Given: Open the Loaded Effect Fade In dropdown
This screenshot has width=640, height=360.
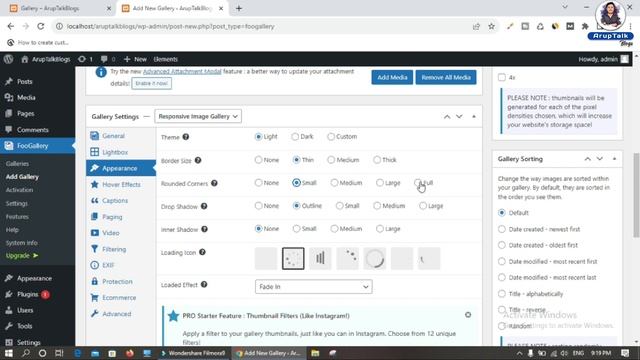Looking at the screenshot, I should click(313, 287).
